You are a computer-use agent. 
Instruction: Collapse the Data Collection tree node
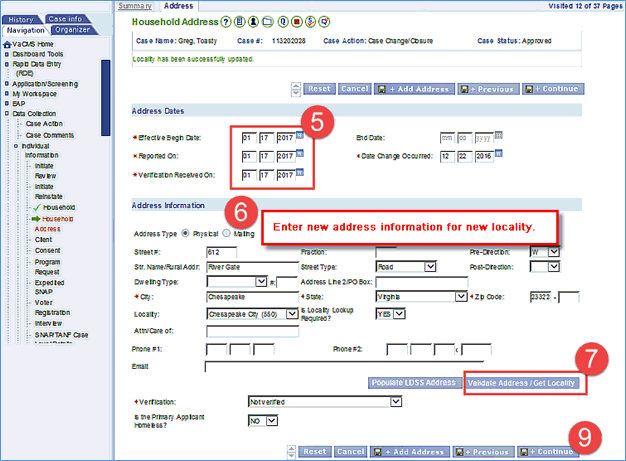(6, 114)
